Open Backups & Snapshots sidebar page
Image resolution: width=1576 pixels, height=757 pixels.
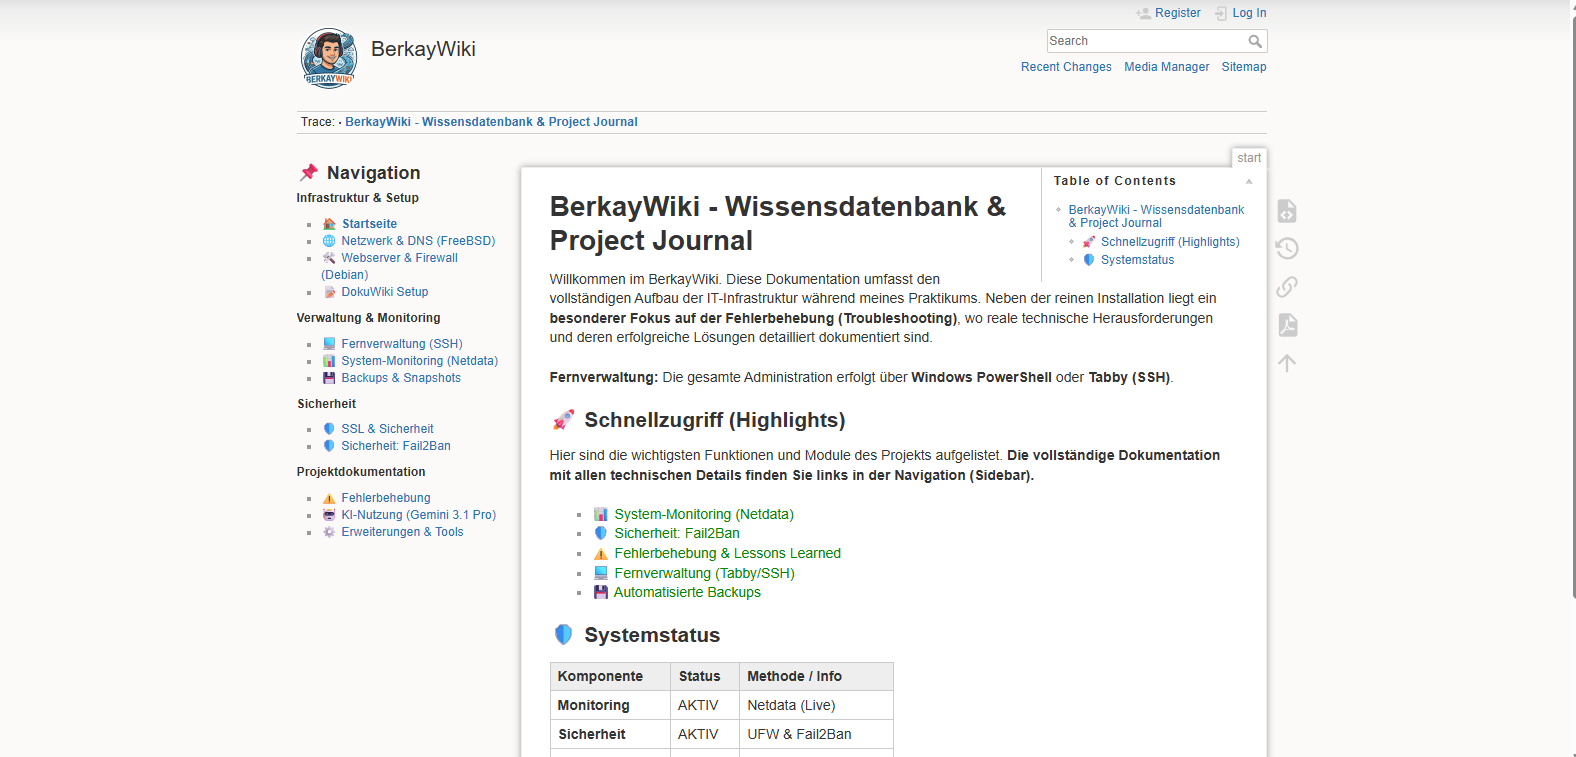(x=401, y=378)
